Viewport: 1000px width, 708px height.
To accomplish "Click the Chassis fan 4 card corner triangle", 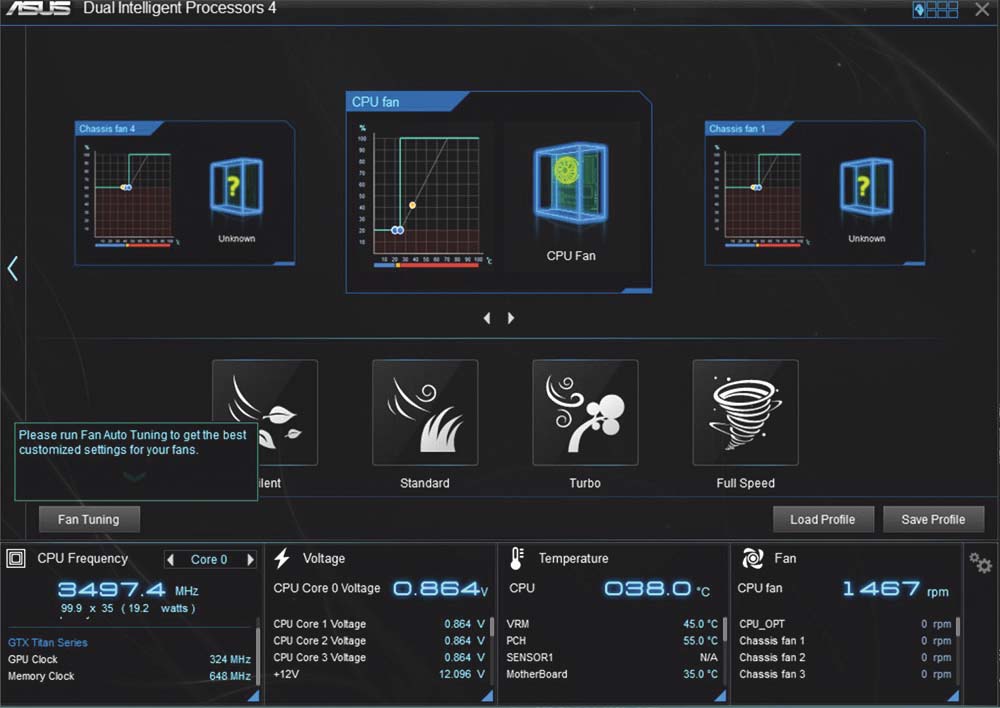I will pos(284,263).
